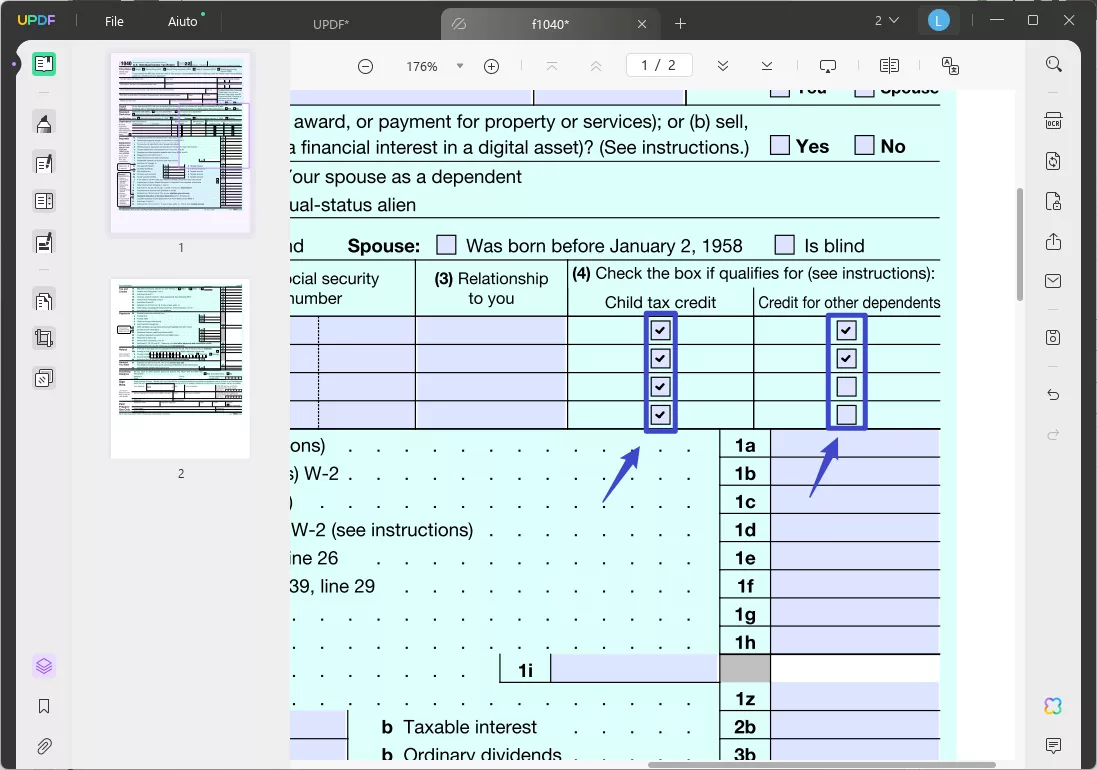Close the f1040* tab
Image resolution: width=1097 pixels, height=770 pixels.
(x=642, y=24)
